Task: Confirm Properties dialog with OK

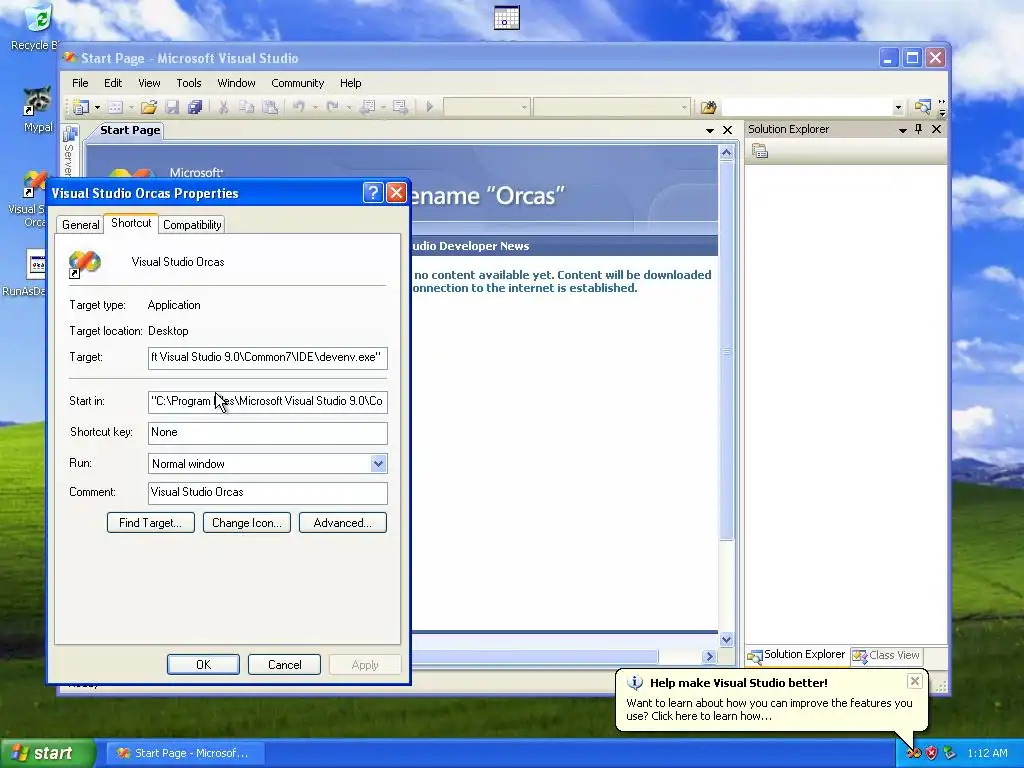Action: [x=203, y=664]
